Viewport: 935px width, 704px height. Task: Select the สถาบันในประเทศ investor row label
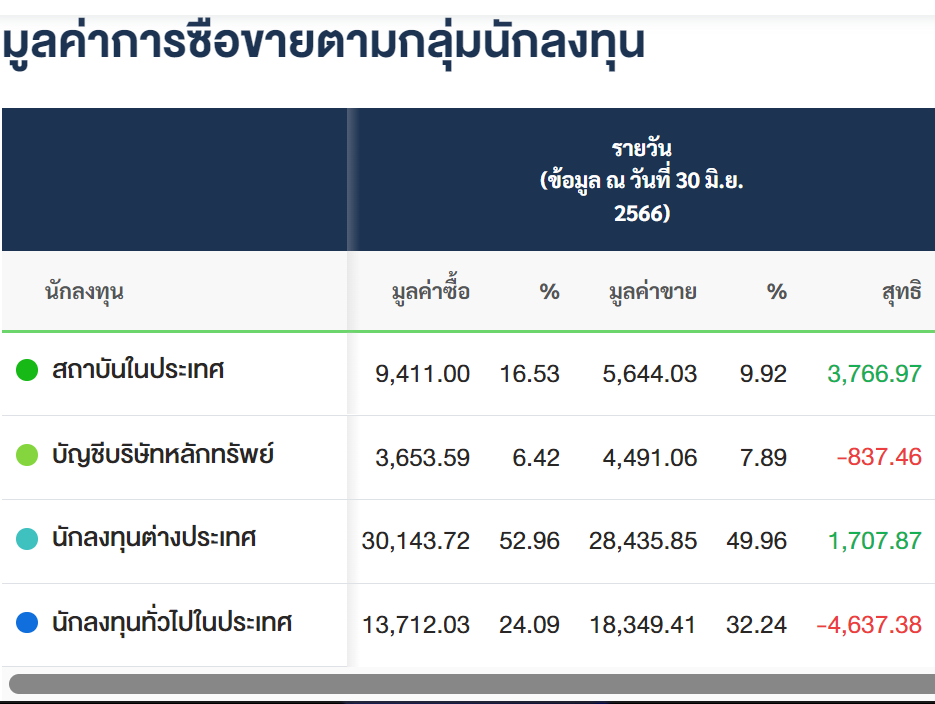tap(138, 370)
